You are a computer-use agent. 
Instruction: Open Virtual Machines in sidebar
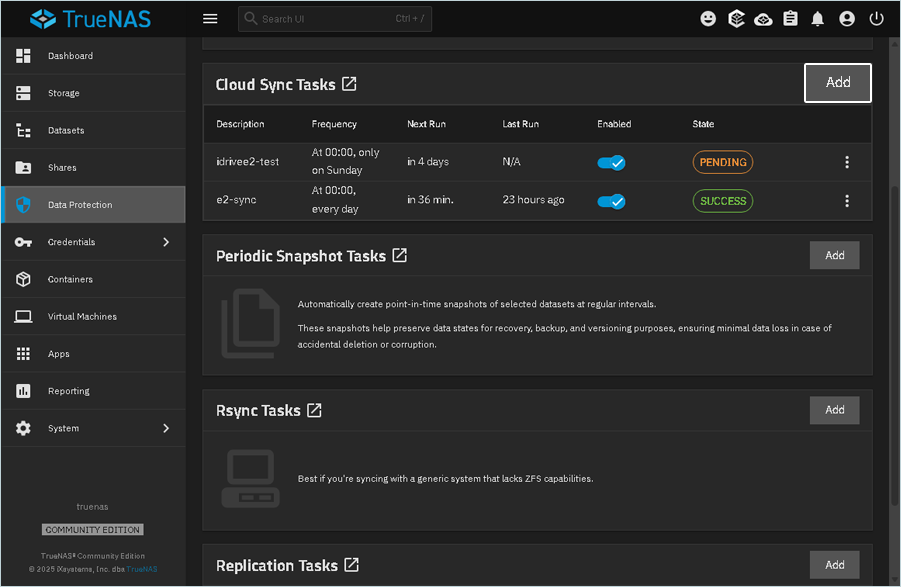coord(82,316)
